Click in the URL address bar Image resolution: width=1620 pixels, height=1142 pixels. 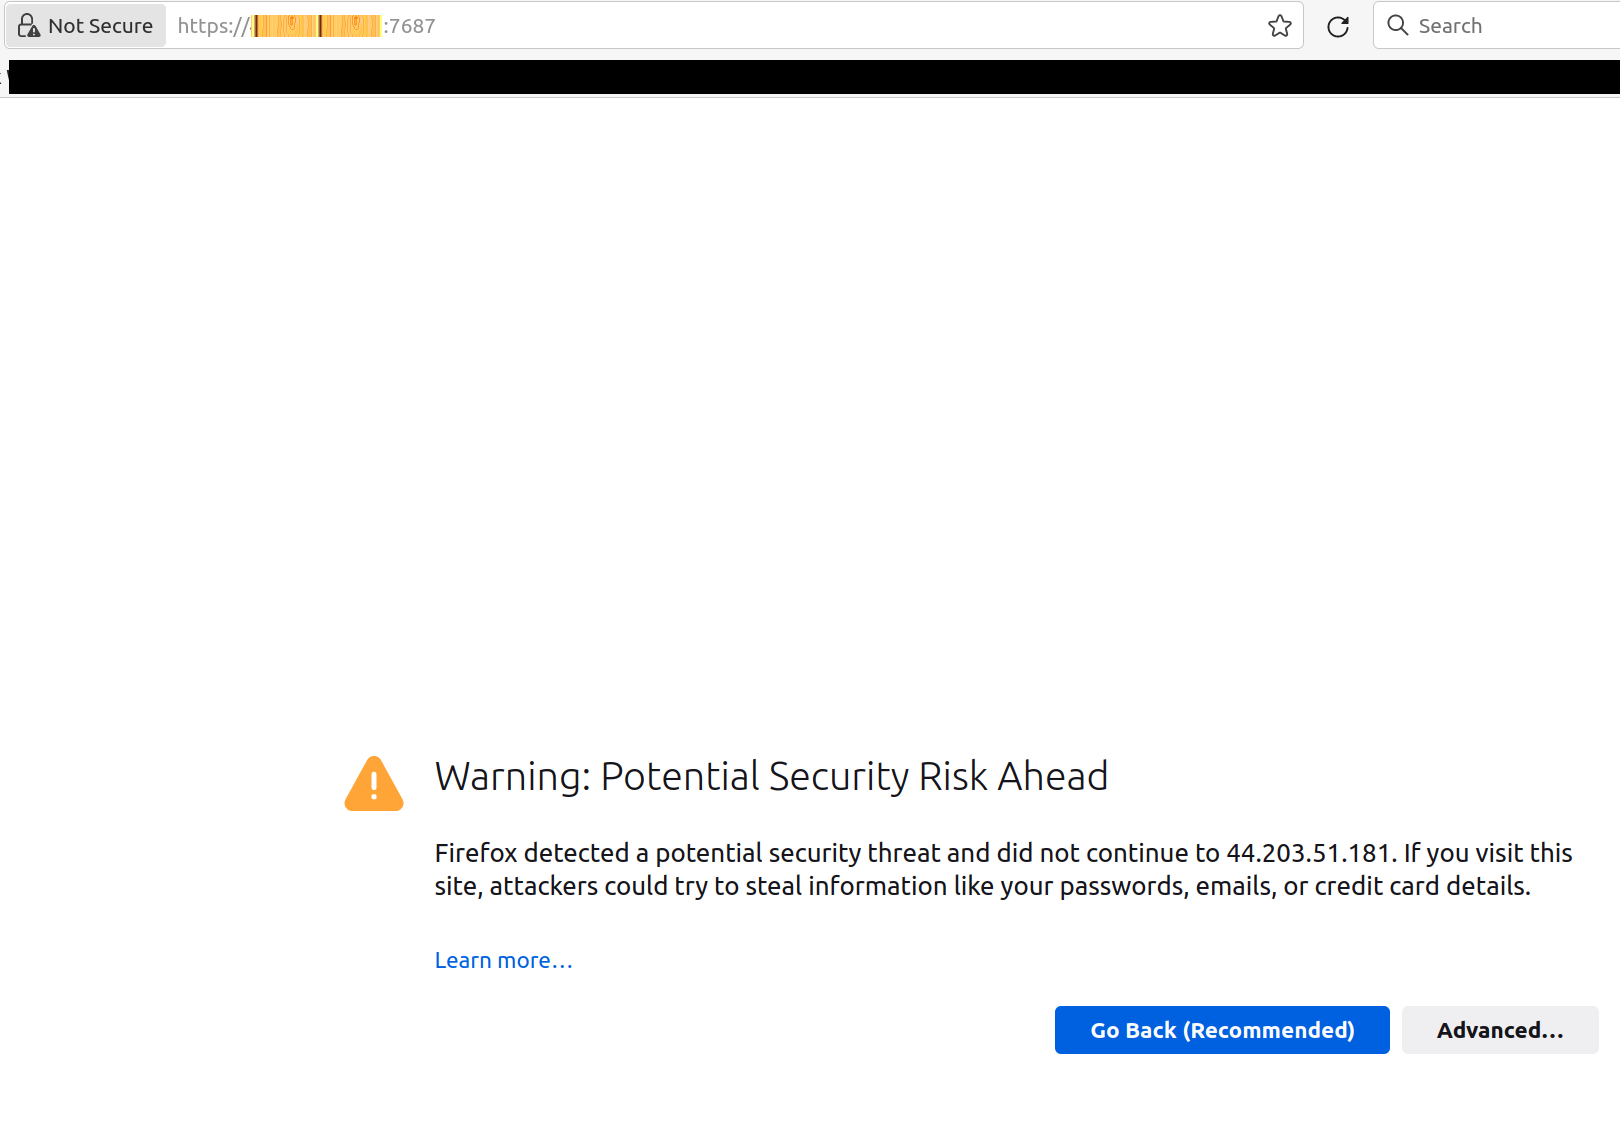coord(800,26)
